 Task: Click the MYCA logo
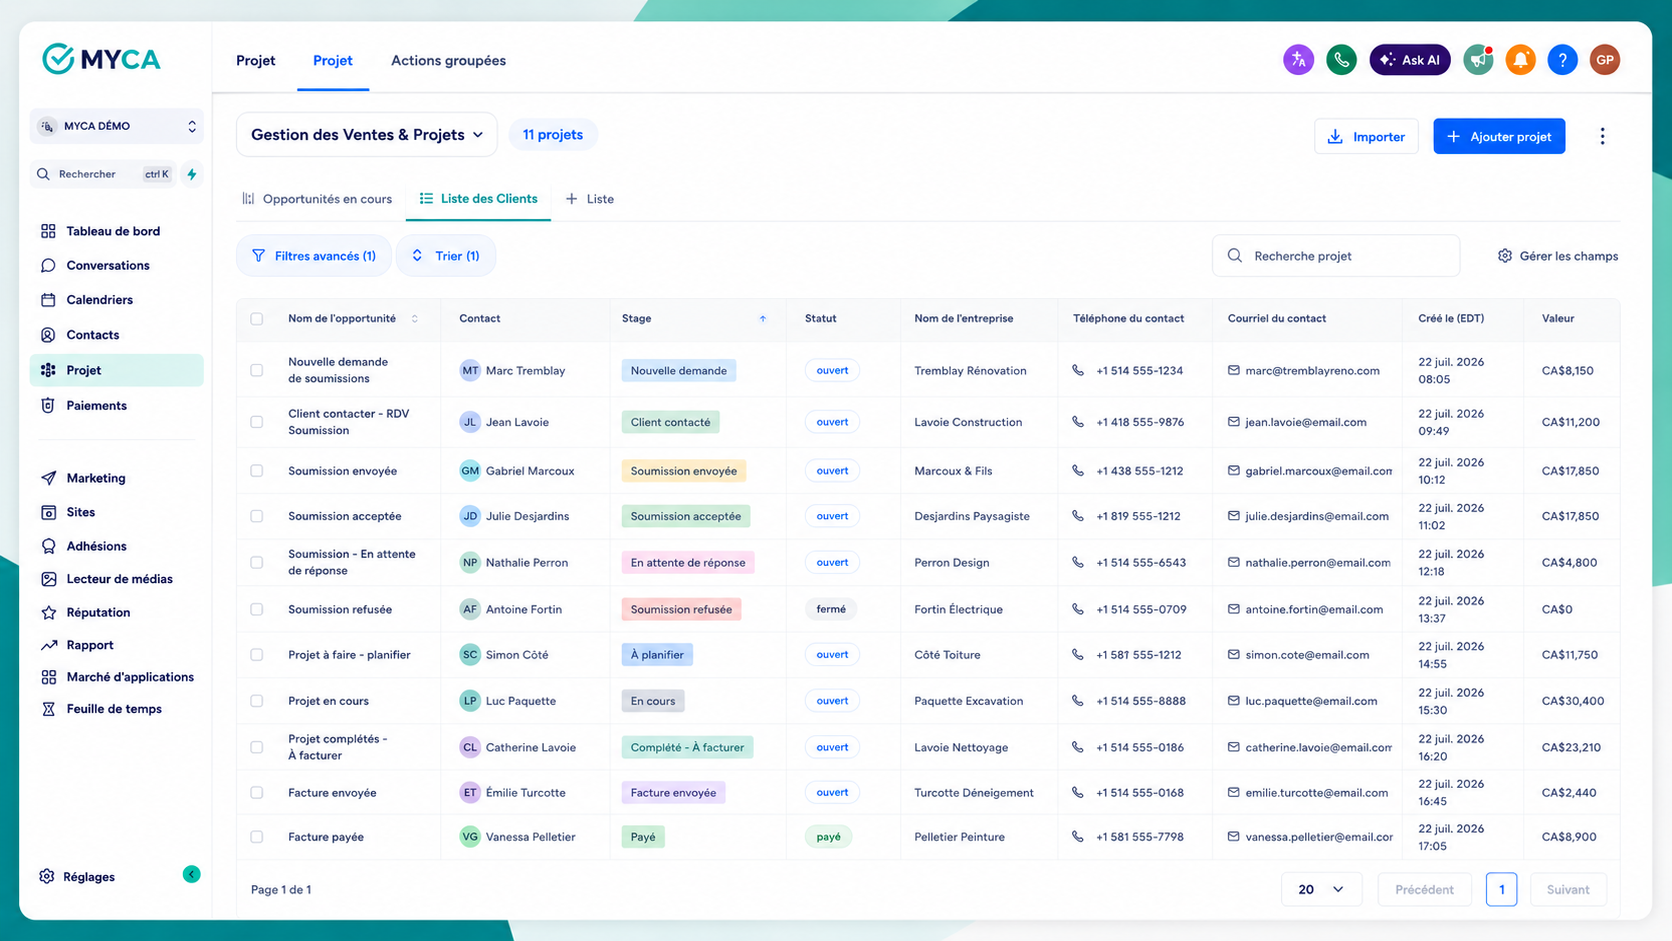tap(101, 59)
